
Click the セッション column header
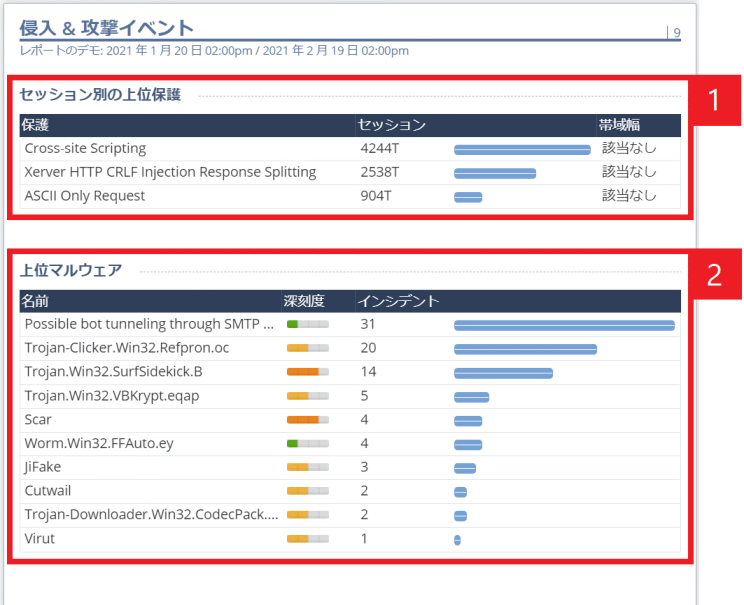392,125
